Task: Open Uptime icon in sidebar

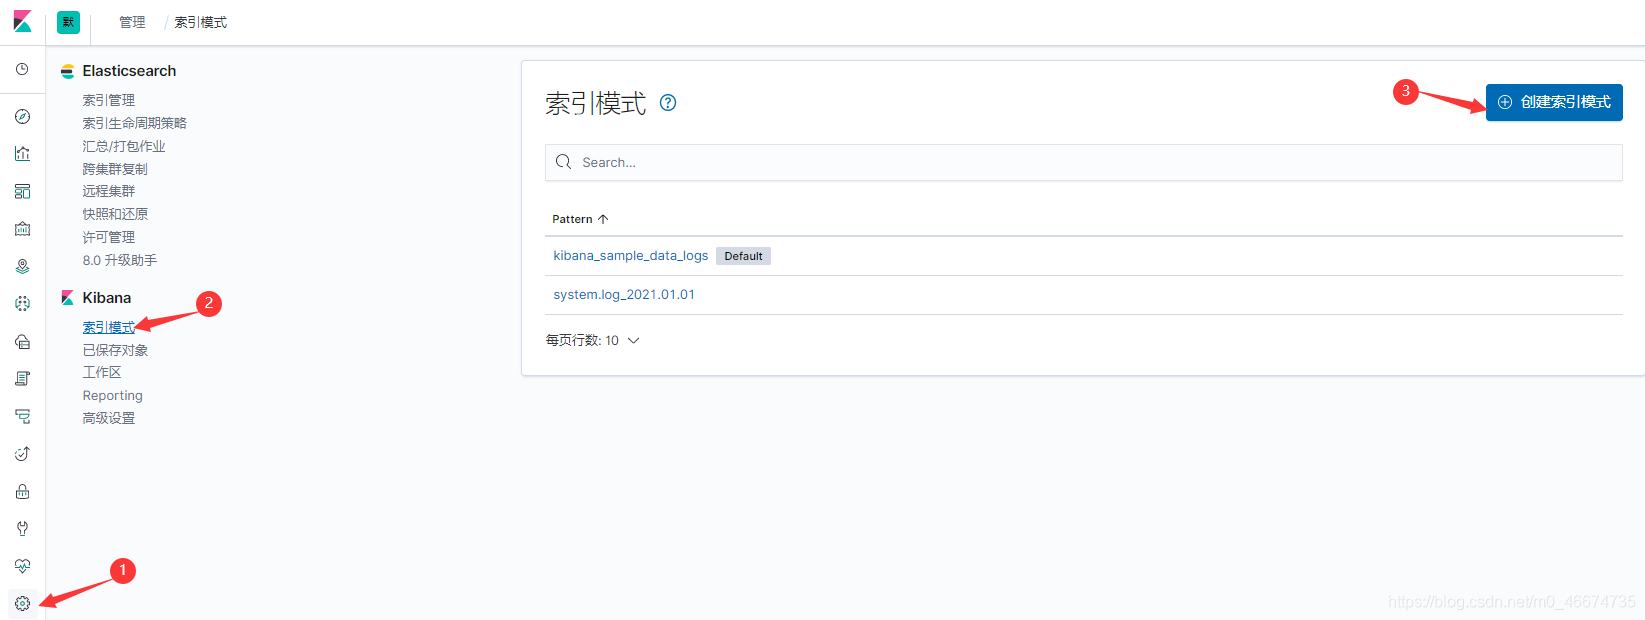Action: pyautogui.click(x=22, y=454)
